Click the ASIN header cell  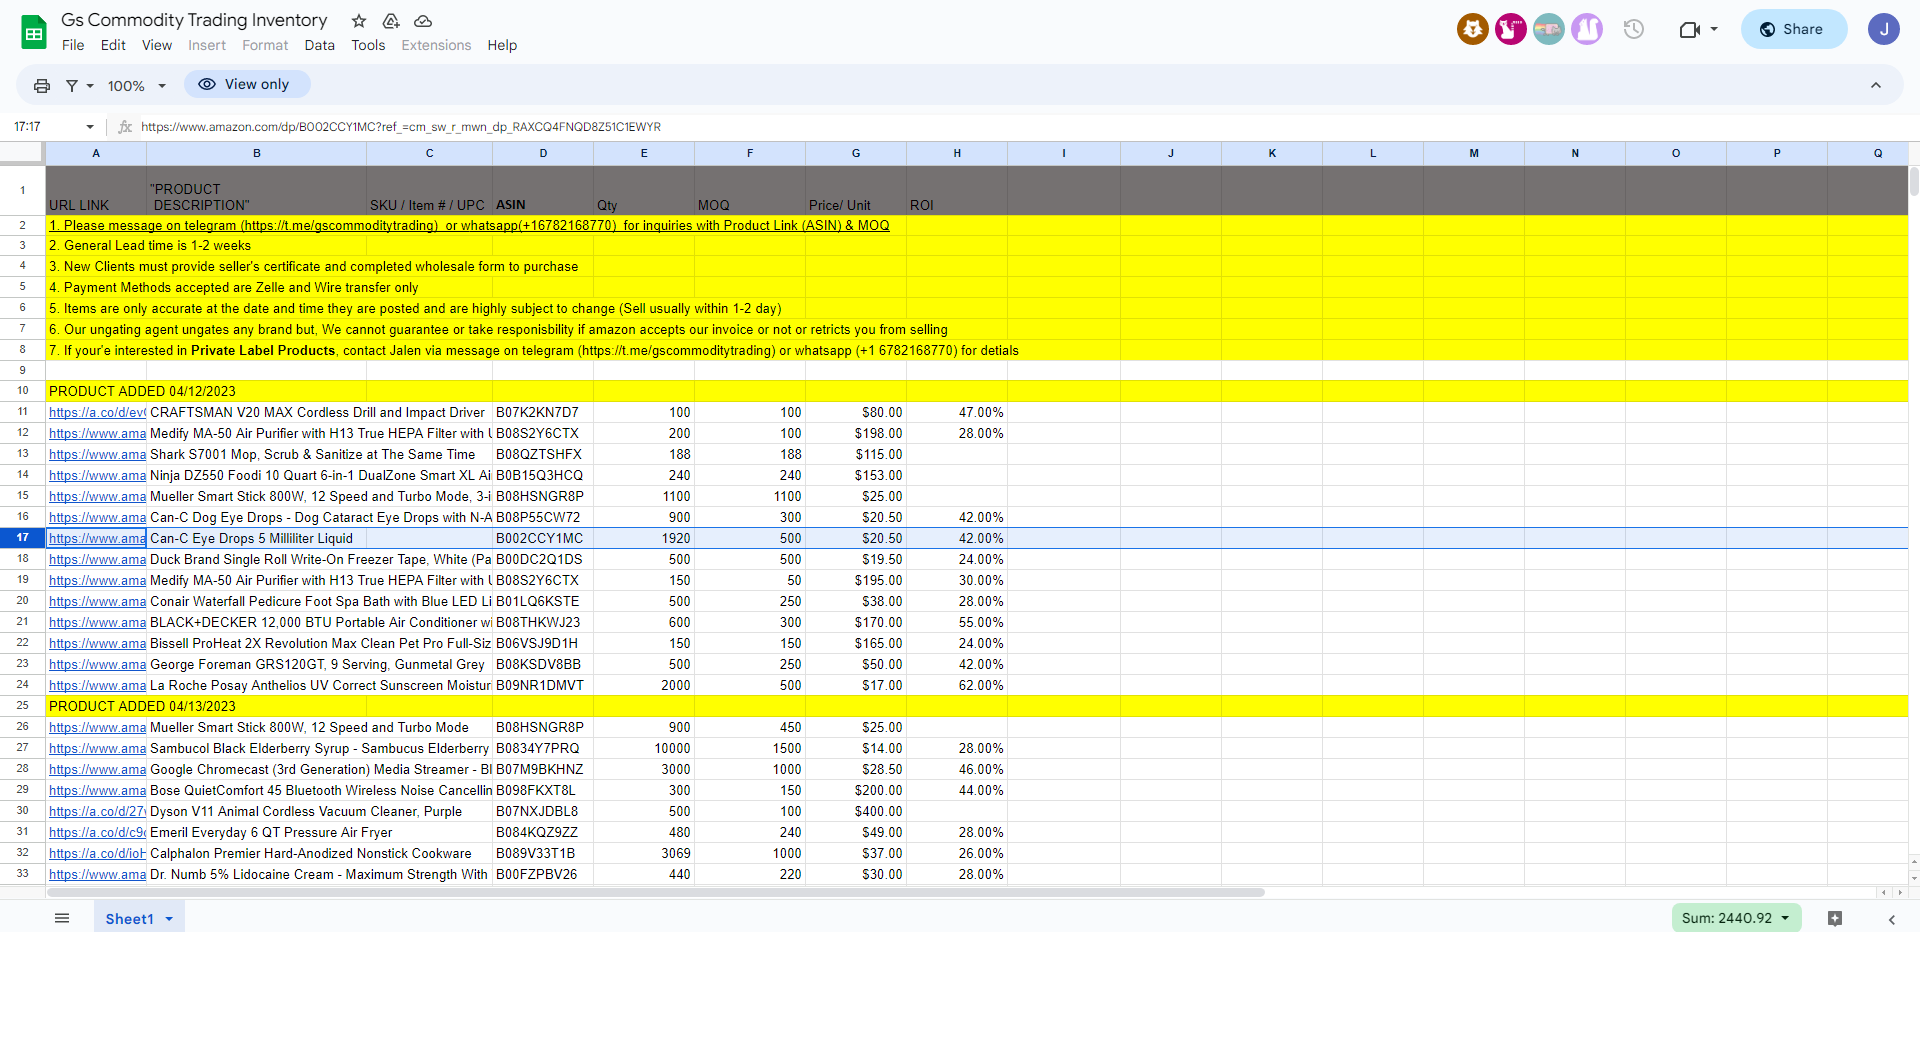click(x=543, y=190)
